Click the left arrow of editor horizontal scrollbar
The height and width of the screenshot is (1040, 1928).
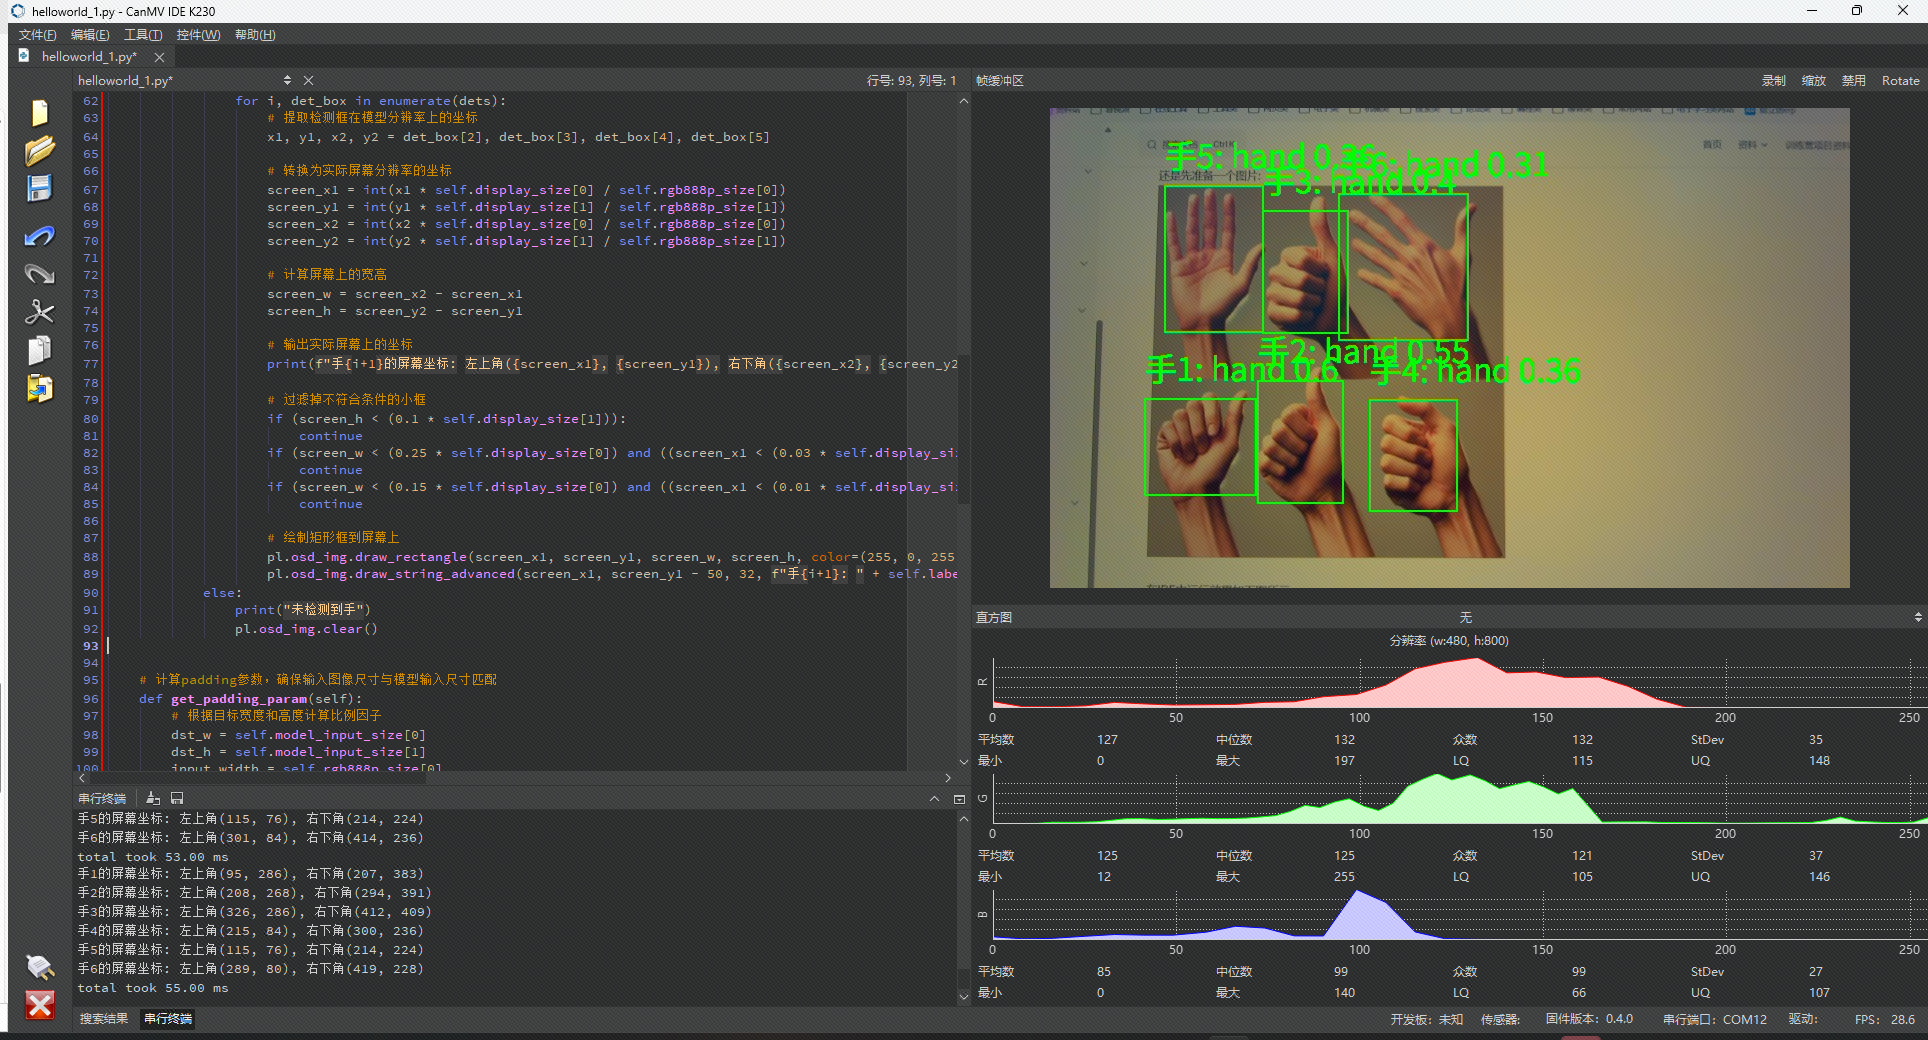81,778
